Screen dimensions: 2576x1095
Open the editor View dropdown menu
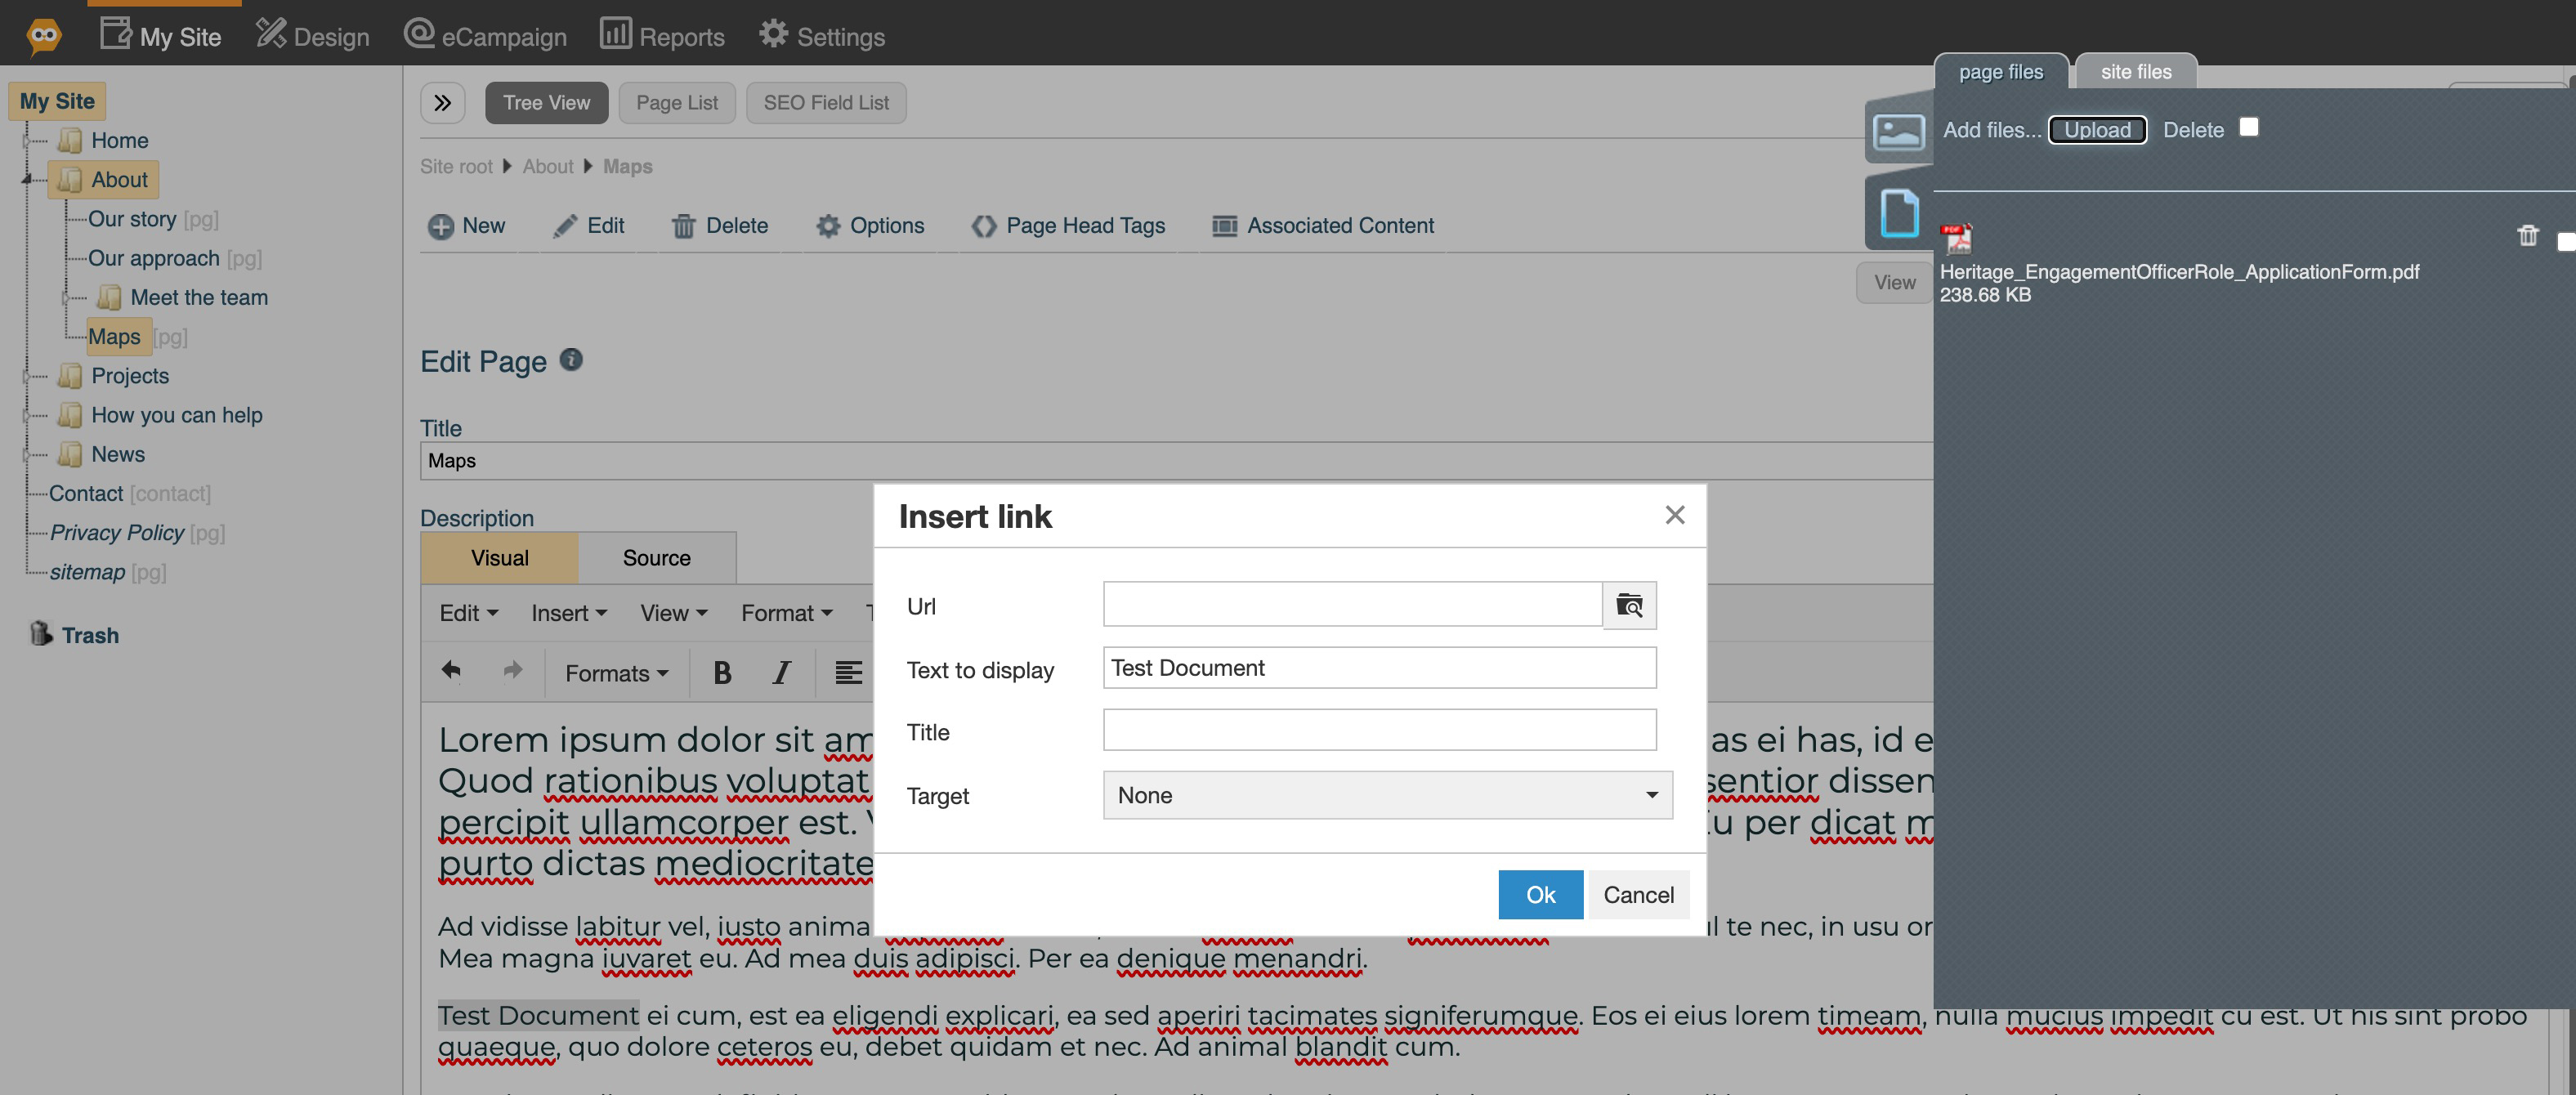tap(673, 613)
